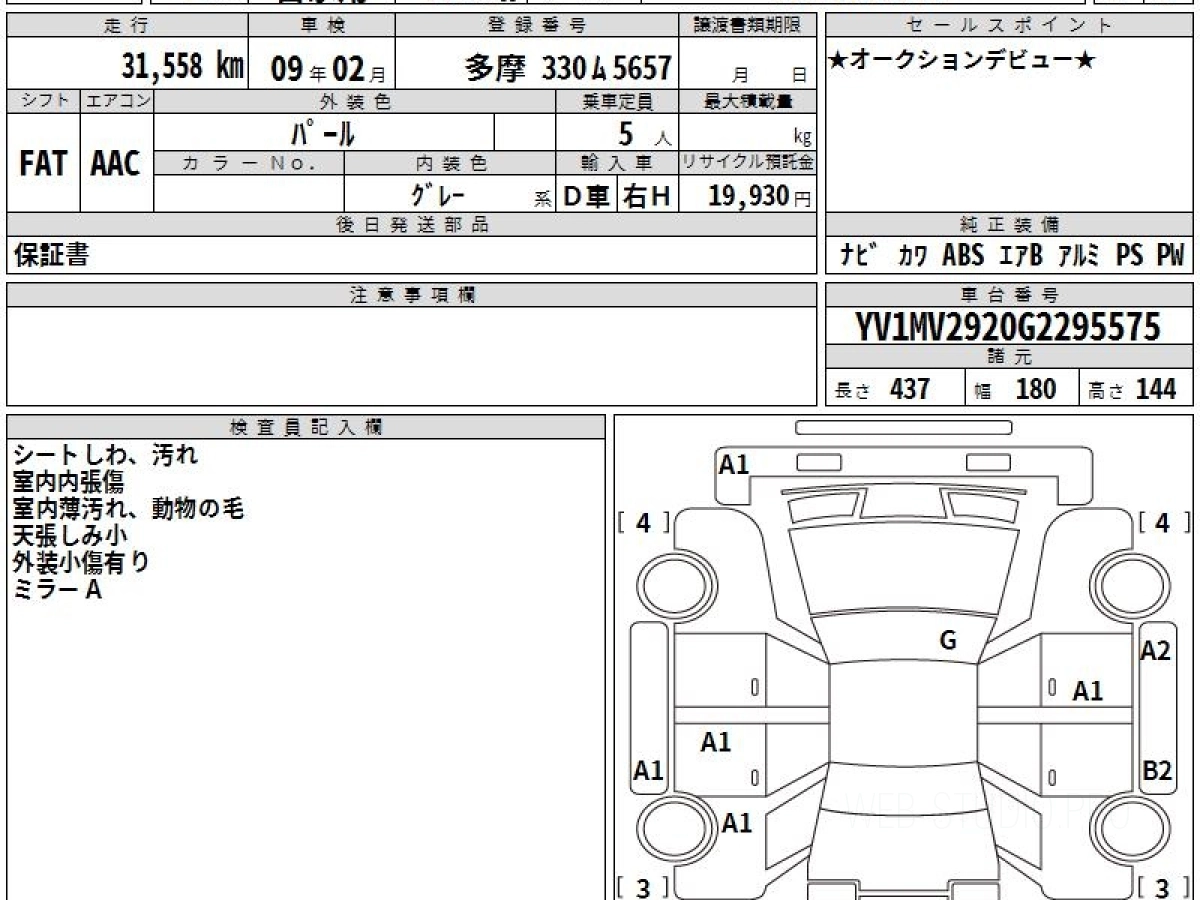Click the 保証書 later-shipped parts entry
This screenshot has width=1200, height=900.
coord(51,255)
